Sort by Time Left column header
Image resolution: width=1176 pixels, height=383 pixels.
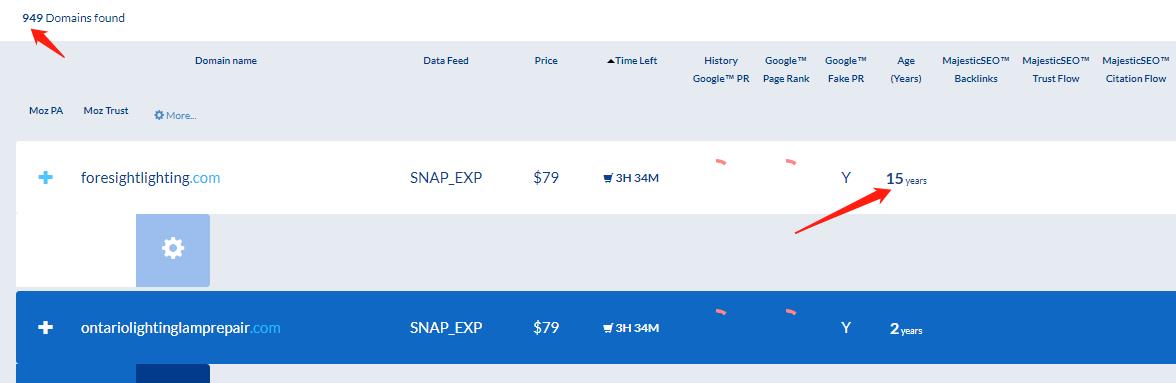[632, 61]
